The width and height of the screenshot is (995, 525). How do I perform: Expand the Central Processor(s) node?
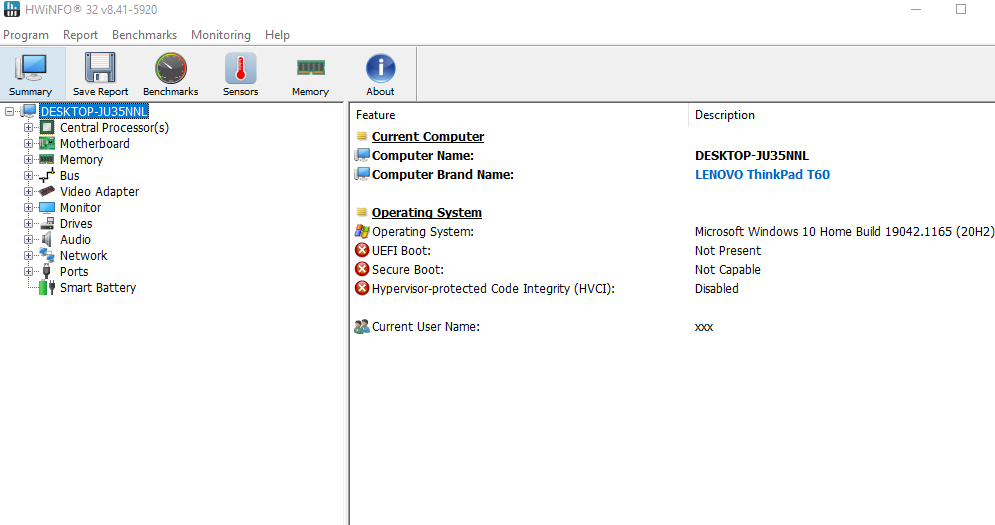pos(28,128)
